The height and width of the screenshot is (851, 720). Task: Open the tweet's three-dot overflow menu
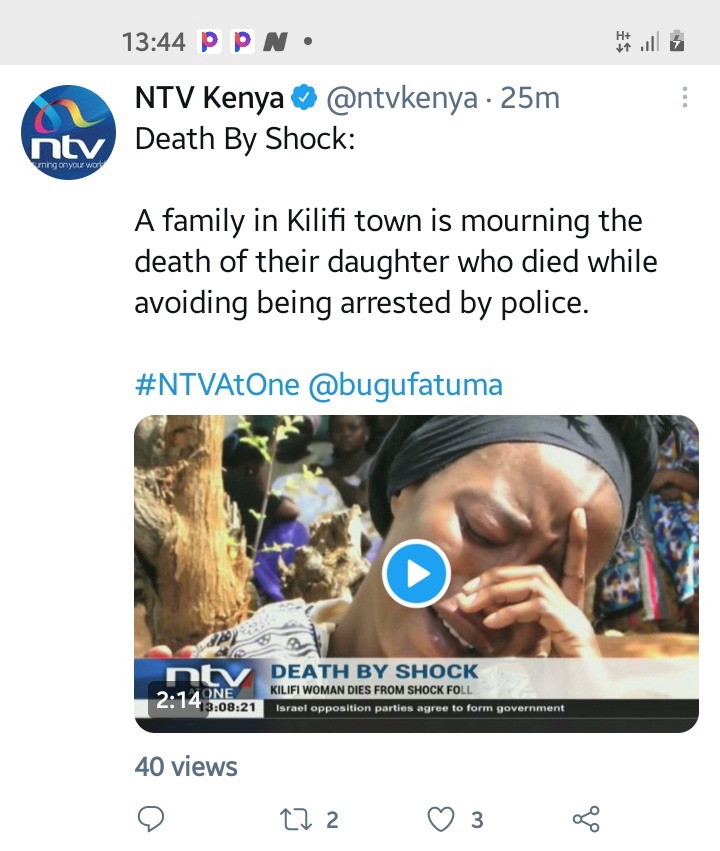[685, 97]
